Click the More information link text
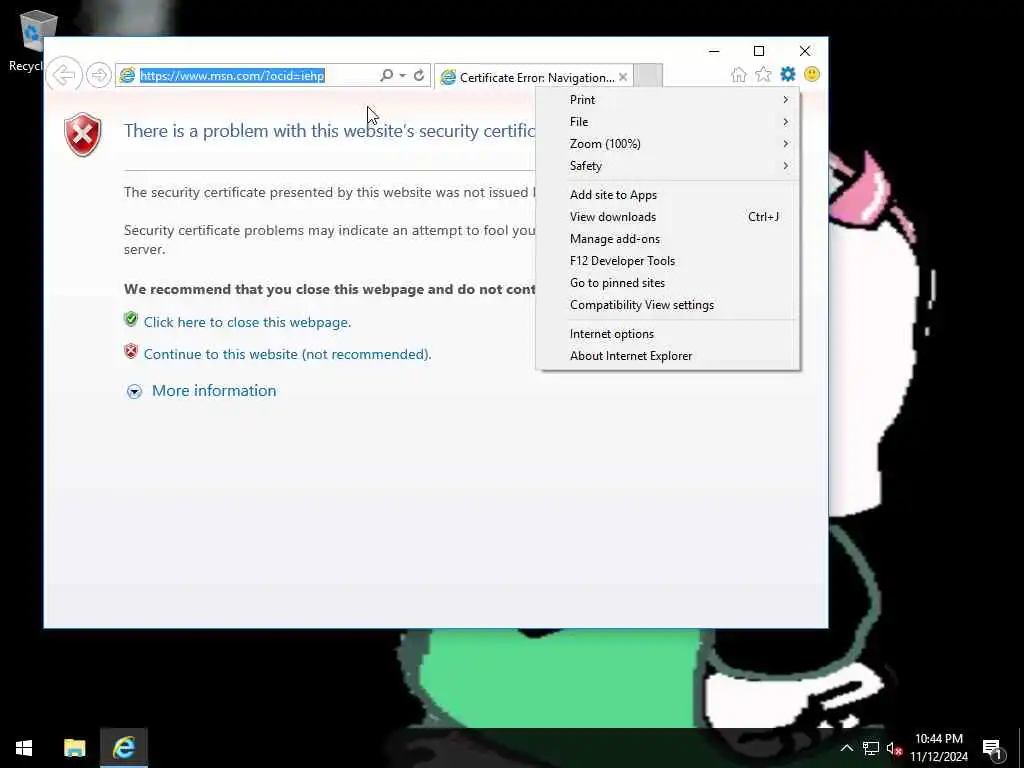 click(x=214, y=391)
